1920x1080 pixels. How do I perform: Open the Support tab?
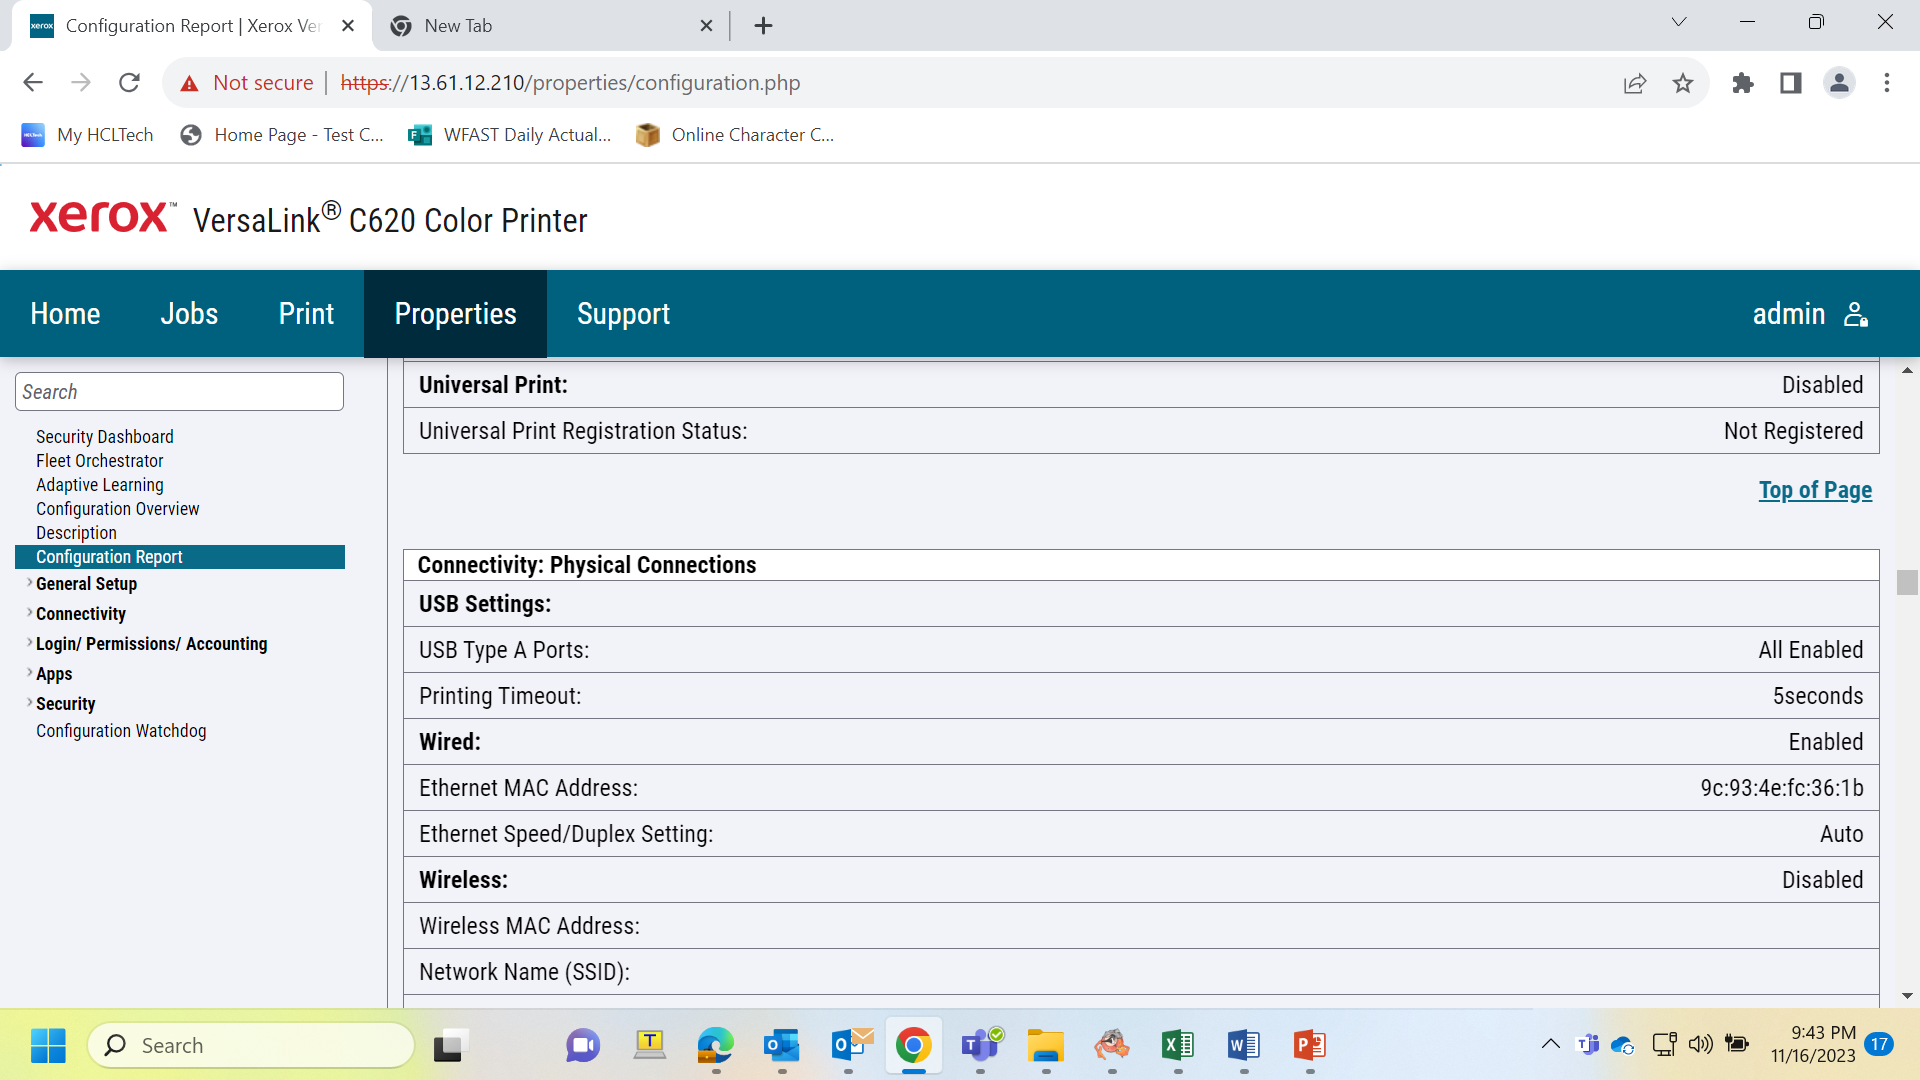pyautogui.click(x=623, y=314)
